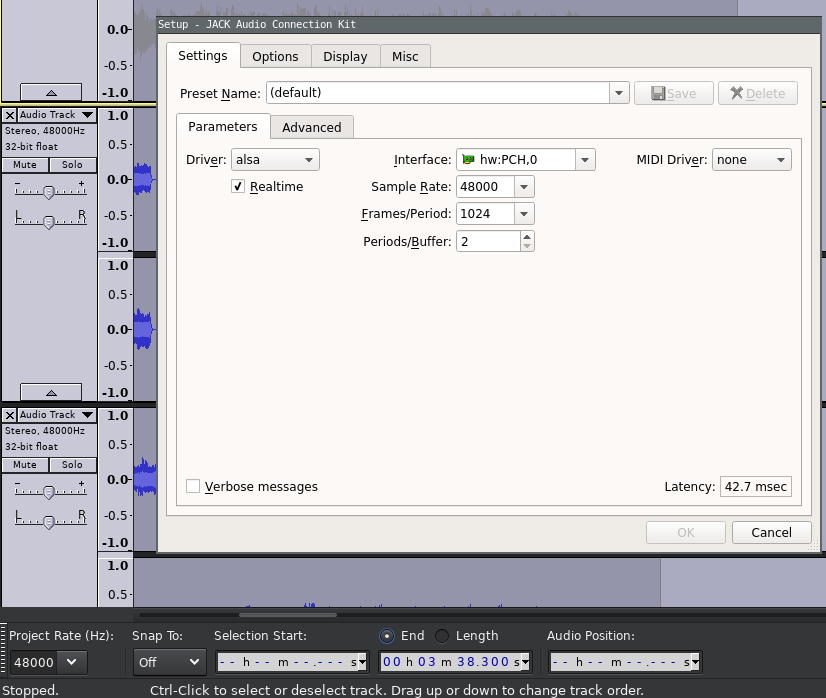Increase Periods/Buffer with the up stepper arrow
This screenshot has height=698, width=826.
[528, 236]
